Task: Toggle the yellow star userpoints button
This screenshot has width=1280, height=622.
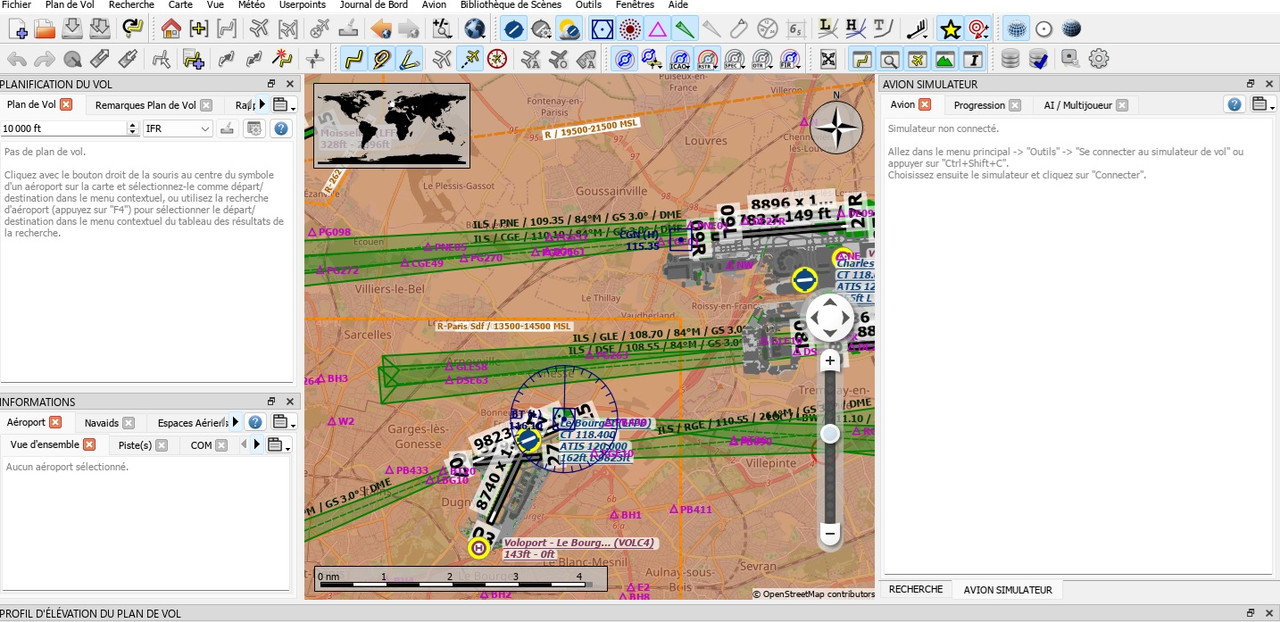Action: 950,29
